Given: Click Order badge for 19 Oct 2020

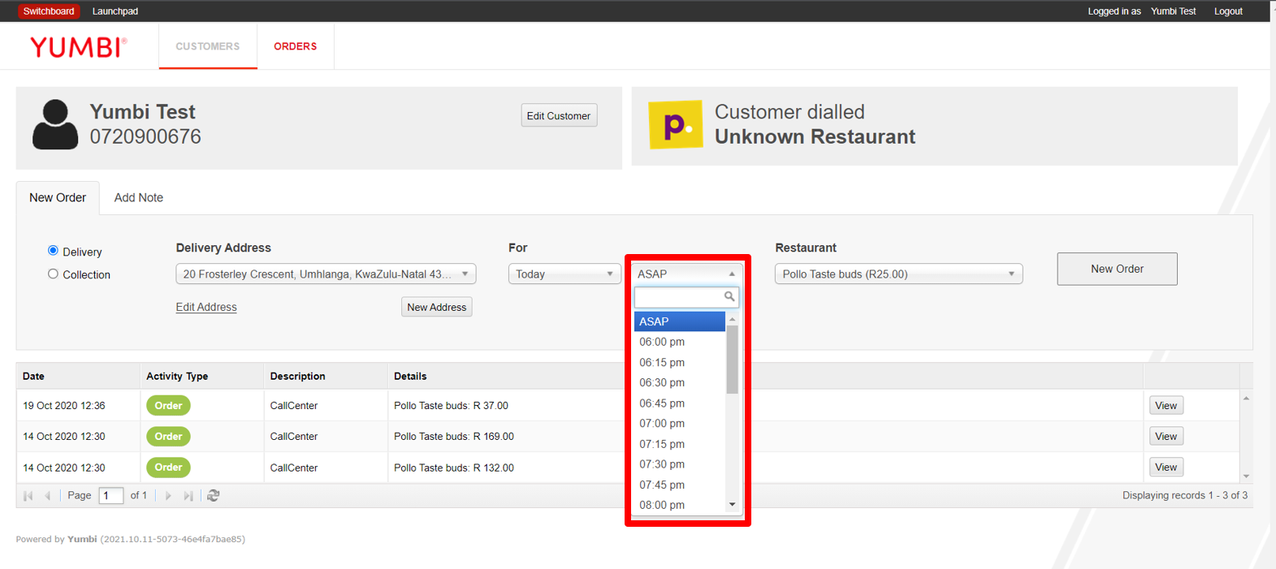Looking at the screenshot, I should 168,405.
